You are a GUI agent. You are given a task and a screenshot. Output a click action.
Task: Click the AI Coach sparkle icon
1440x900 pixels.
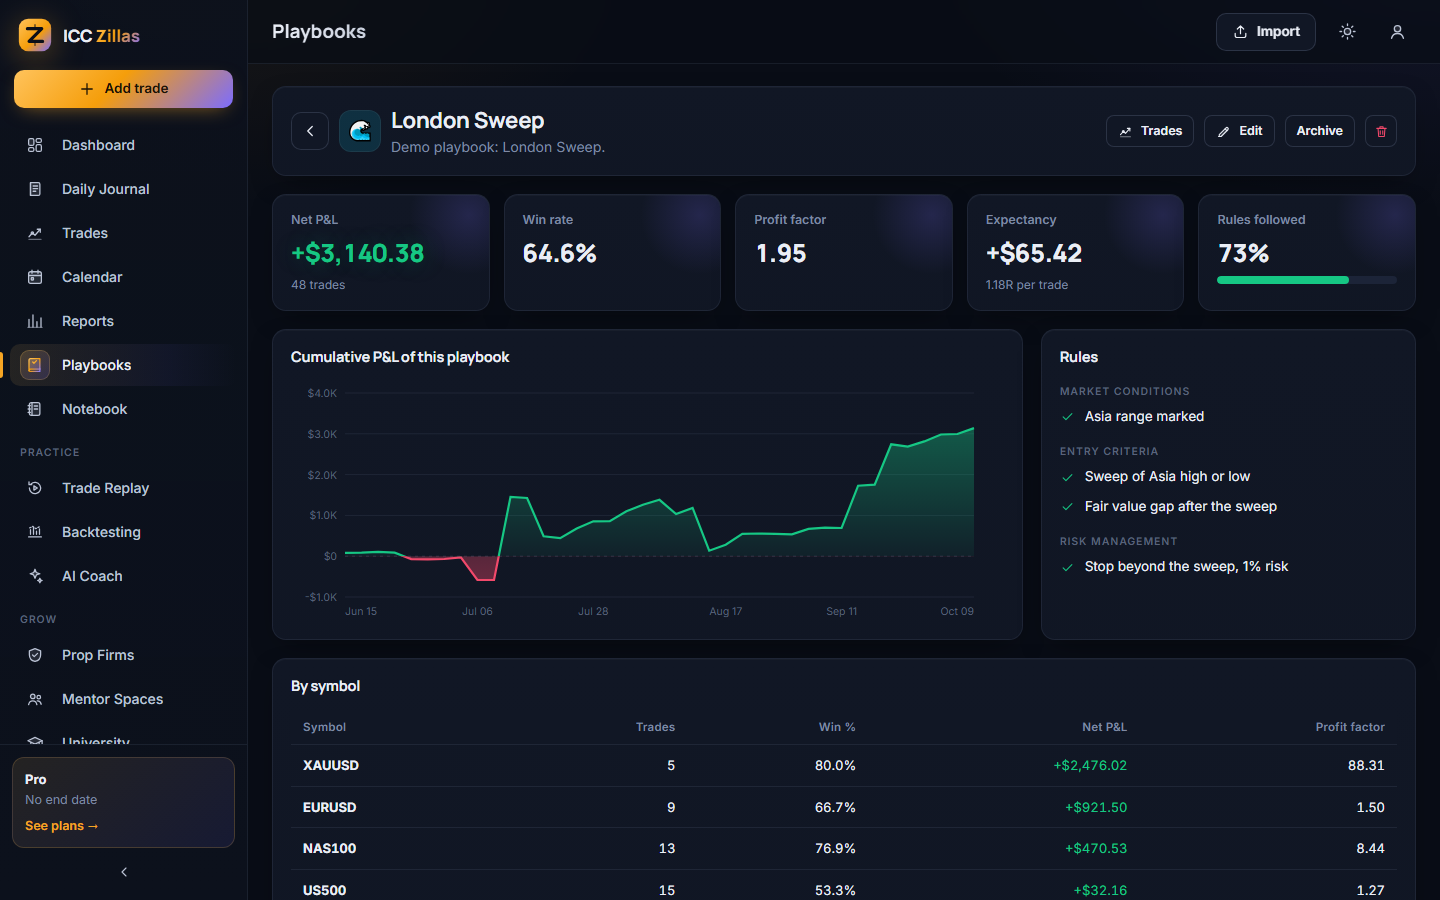[x=35, y=576]
